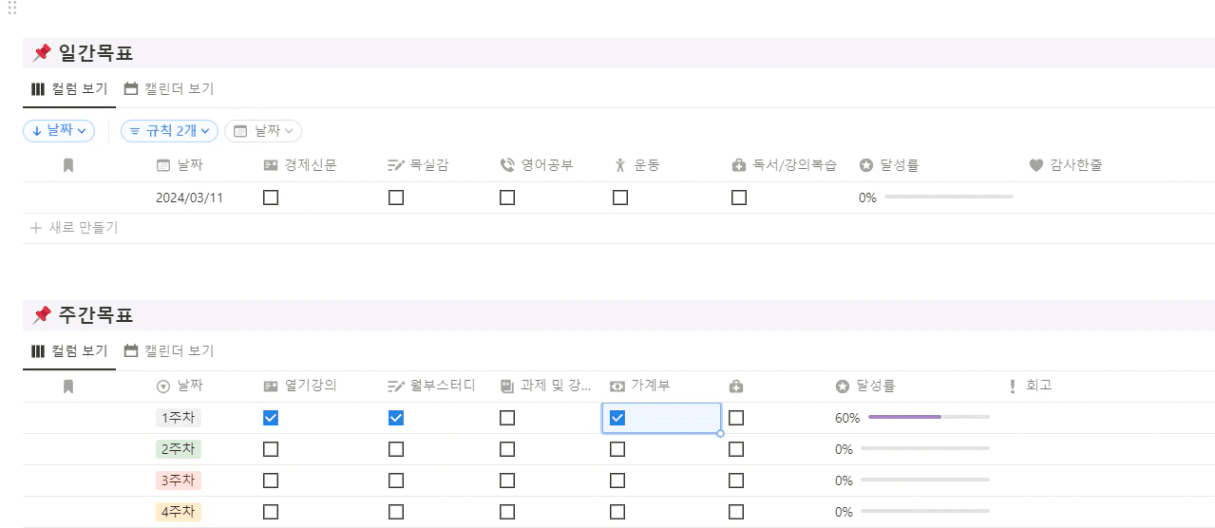
Task: Open the 날짜 sort dropdown
Action: coord(59,130)
